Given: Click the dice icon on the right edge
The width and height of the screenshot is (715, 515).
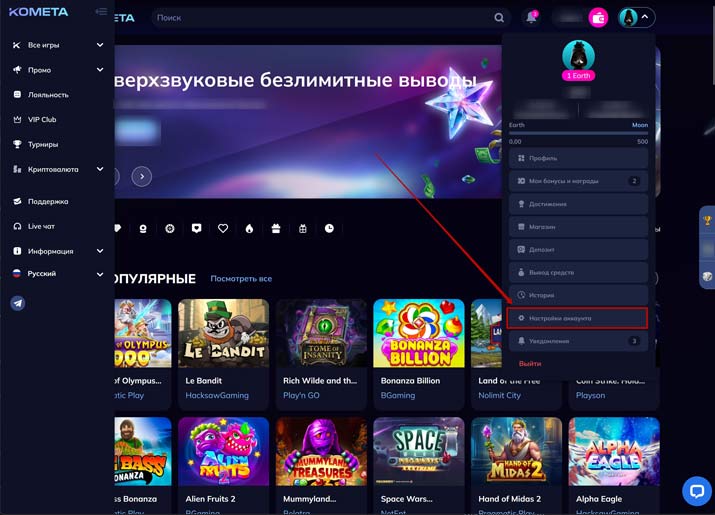Looking at the screenshot, I should tap(707, 276).
